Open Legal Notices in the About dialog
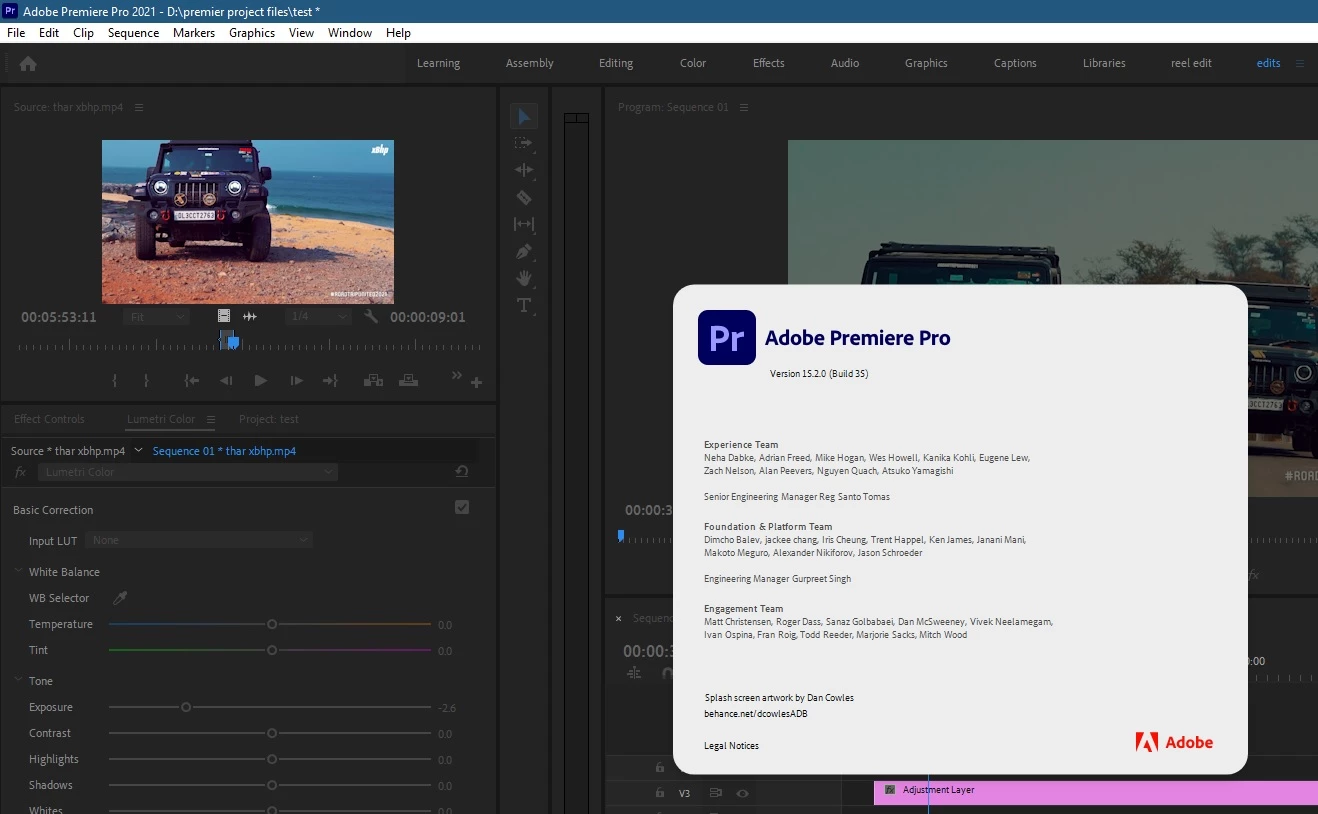The height and width of the screenshot is (814, 1318). (731, 746)
